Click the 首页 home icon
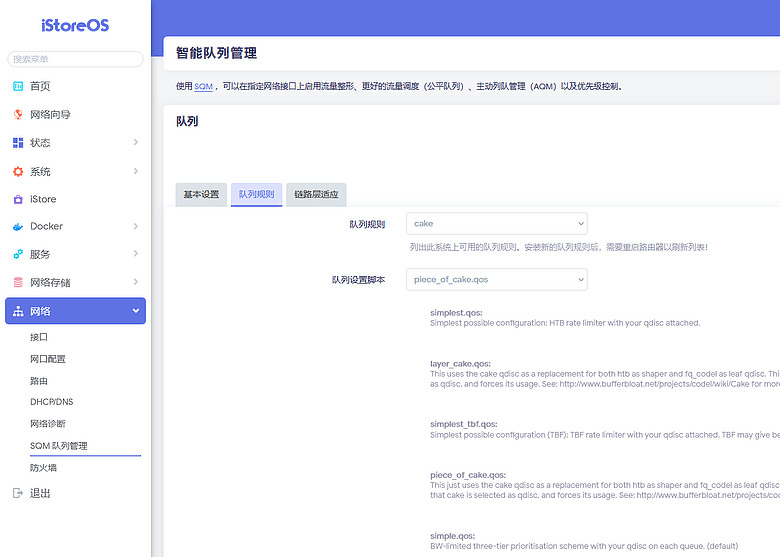Image resolution: width=780 pixels, height=557 pixels. coord(18,86)
